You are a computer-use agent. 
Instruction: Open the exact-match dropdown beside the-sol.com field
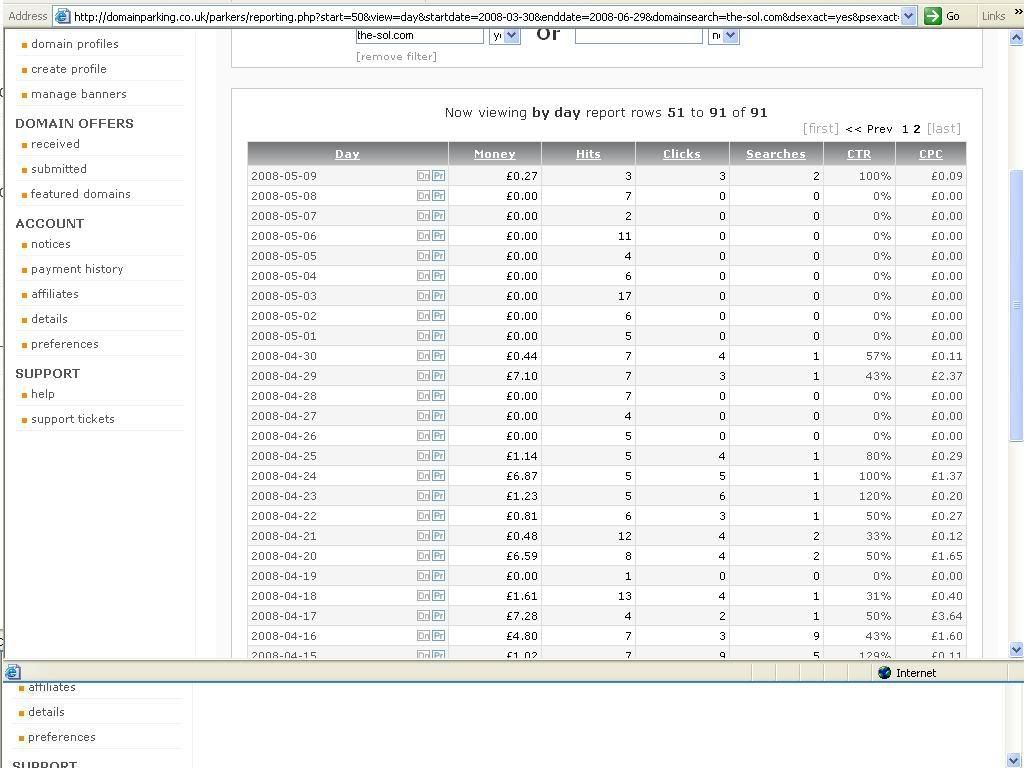coord(505,35)
